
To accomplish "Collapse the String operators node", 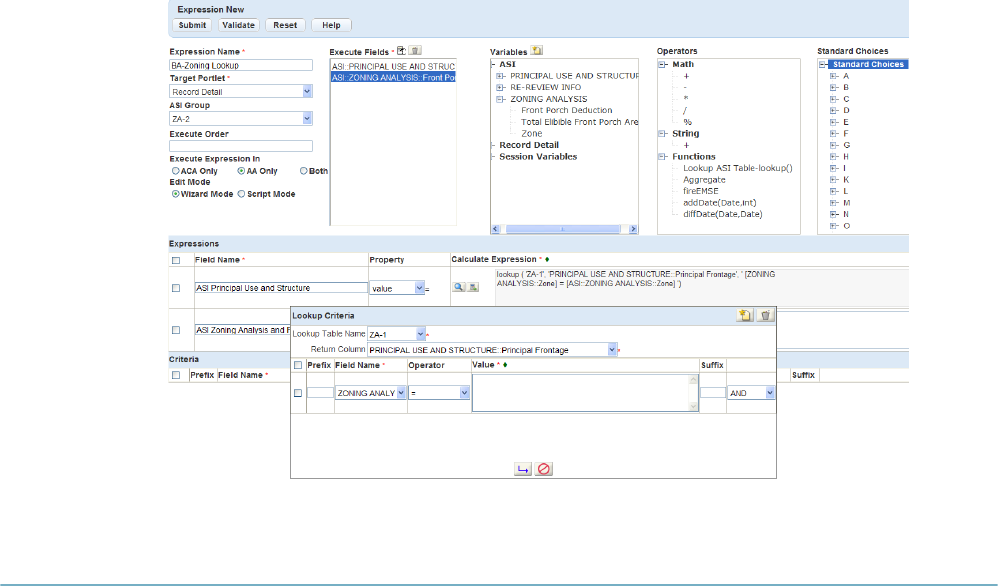I will [663, 134].
